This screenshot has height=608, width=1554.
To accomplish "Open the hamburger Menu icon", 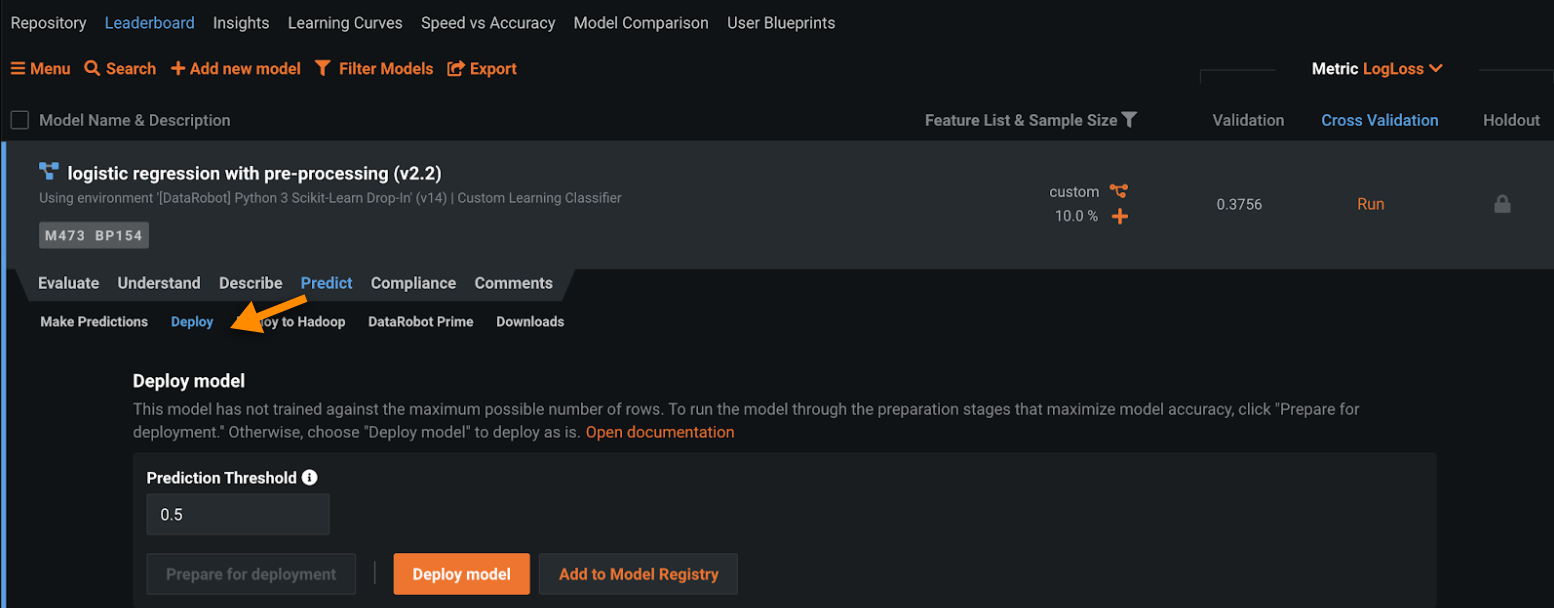I will pos(18,69).
